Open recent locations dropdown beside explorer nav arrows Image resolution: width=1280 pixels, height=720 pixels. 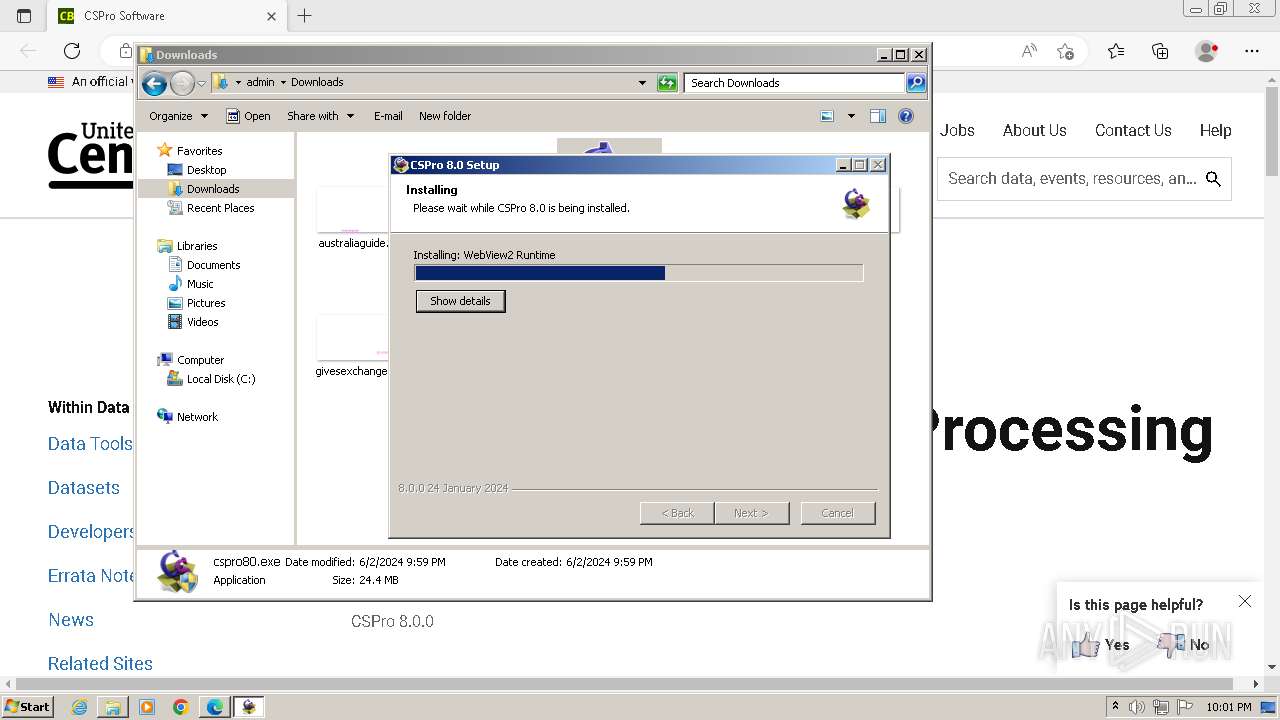(201, 83)
